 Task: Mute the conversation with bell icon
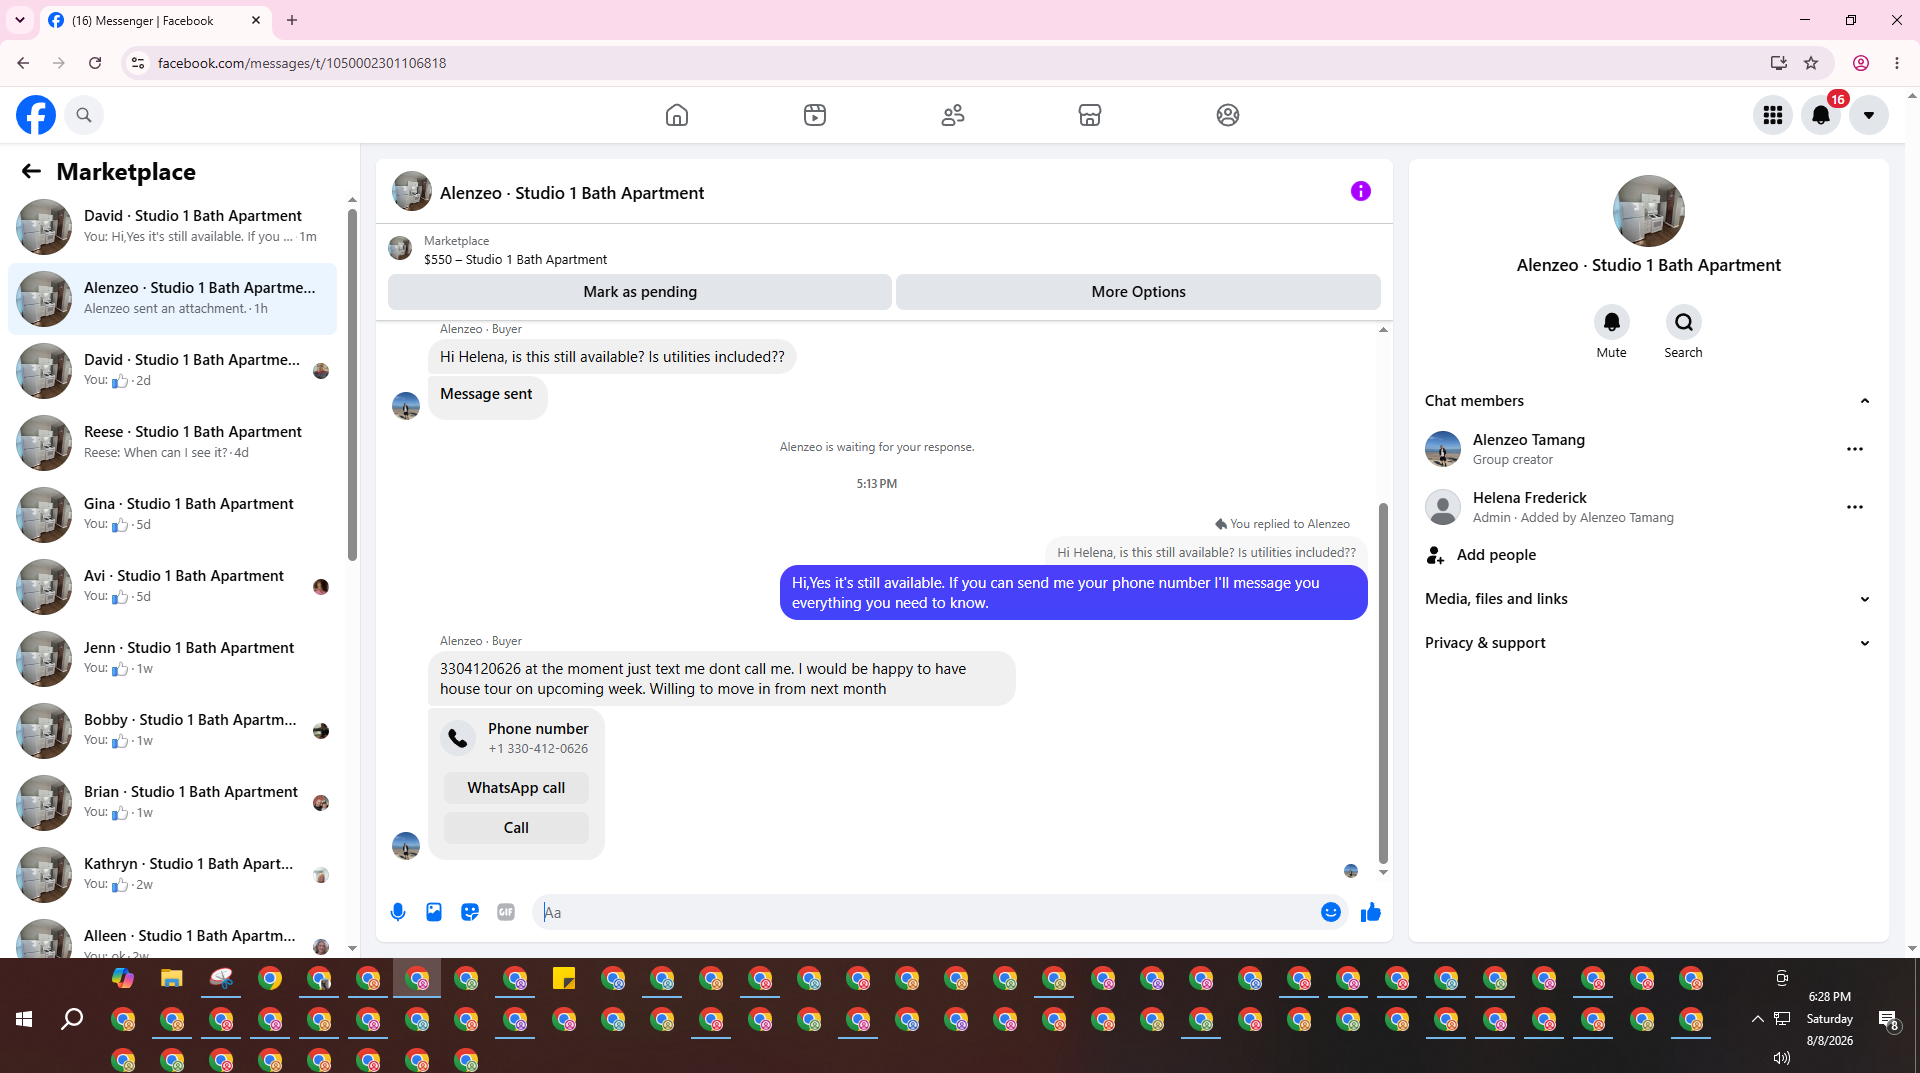pos(1612,322)
